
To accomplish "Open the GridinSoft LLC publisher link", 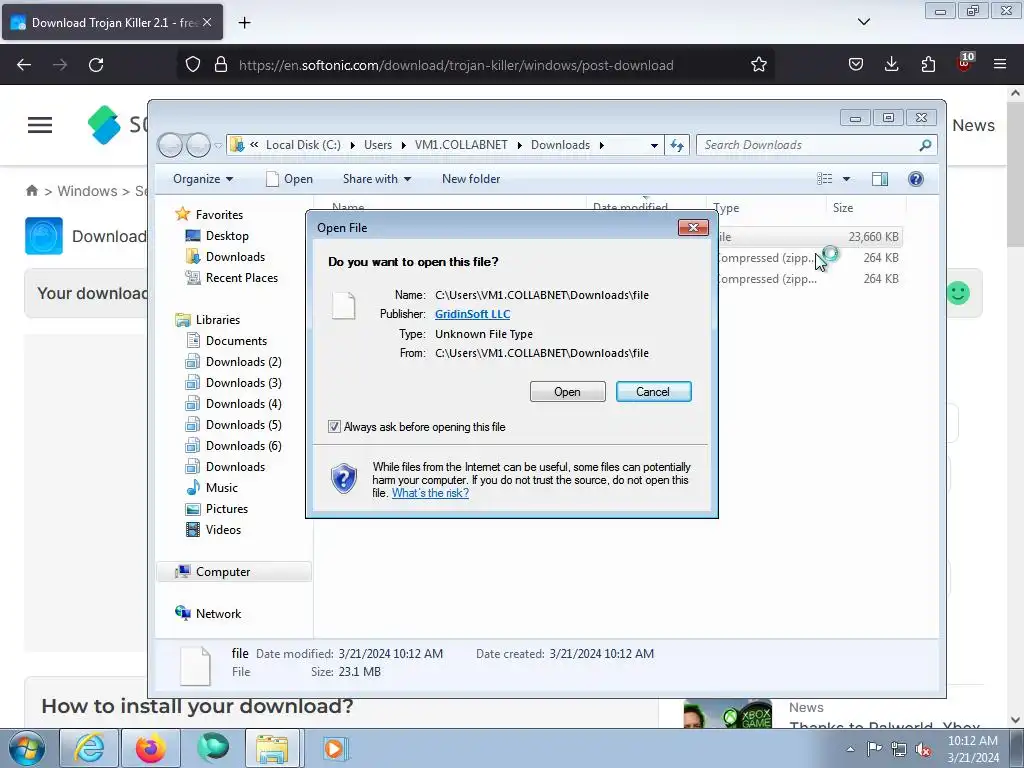I will click(x=472, y=314).
